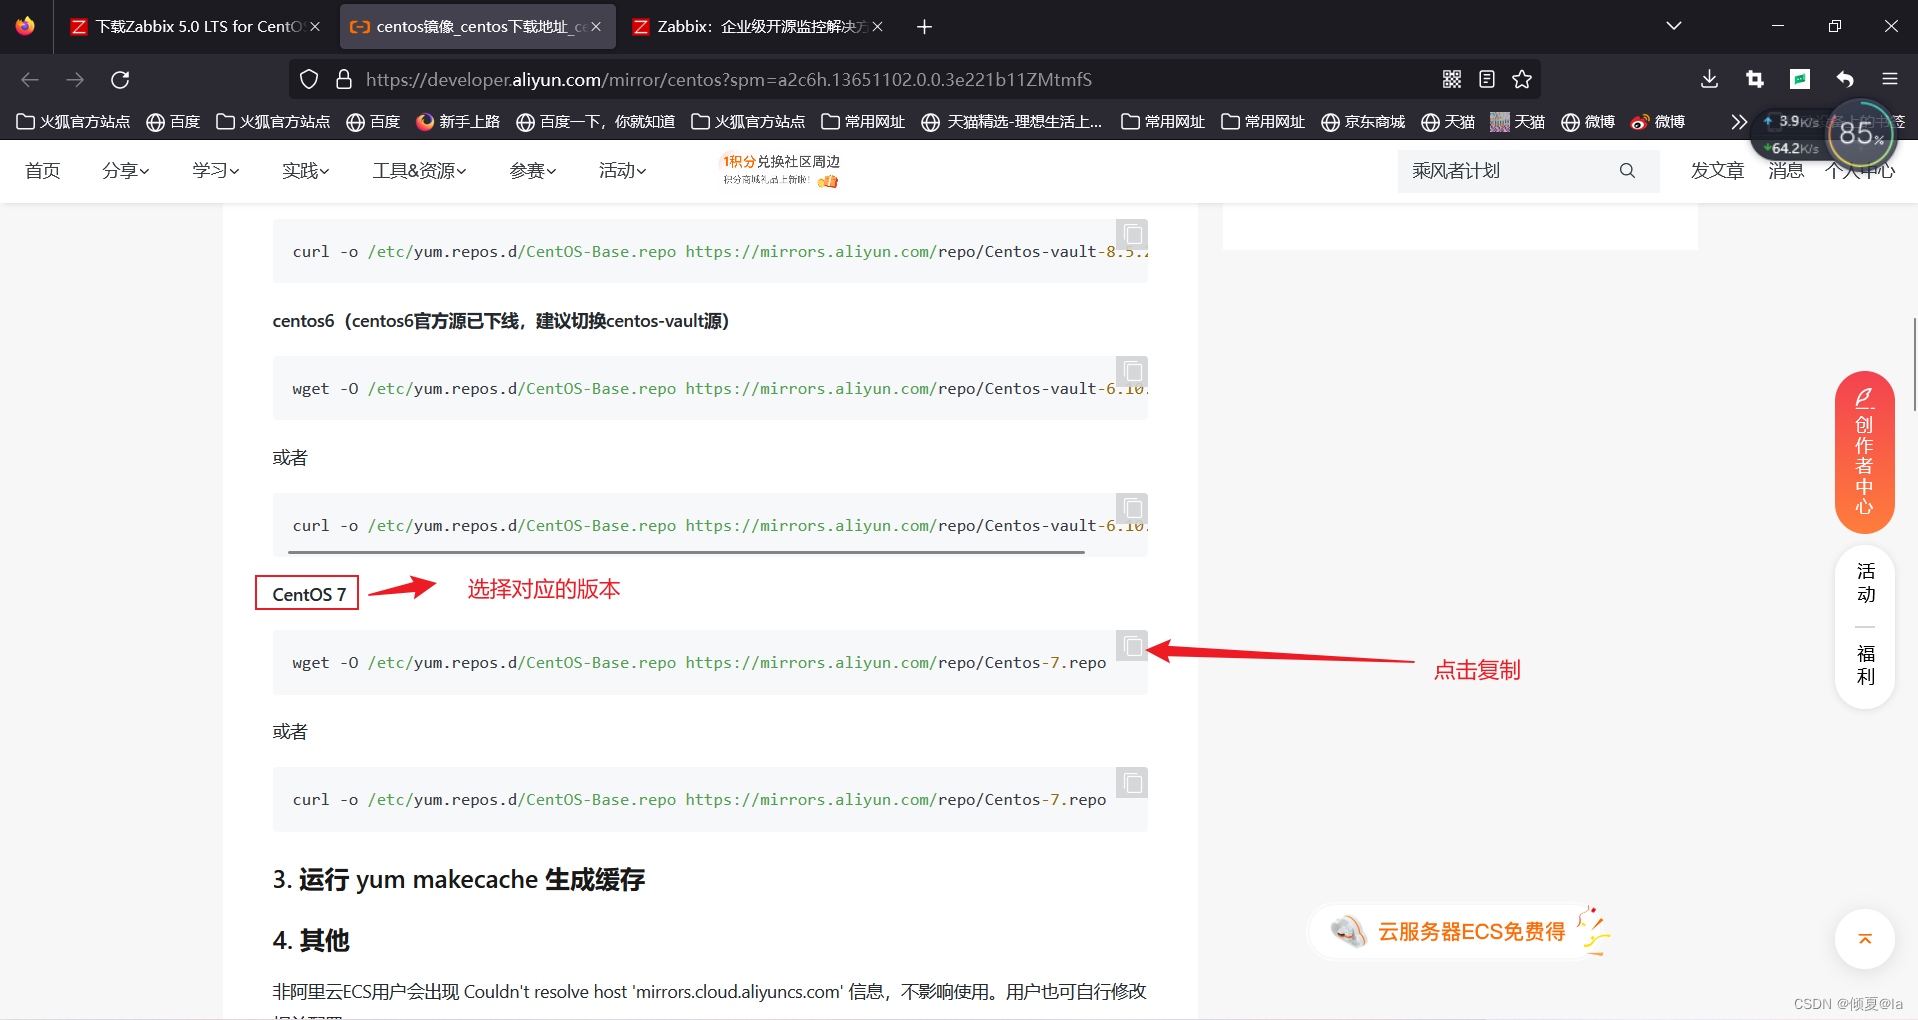
Task: Open the page QR code icon
Action: tap(1452, 79)
